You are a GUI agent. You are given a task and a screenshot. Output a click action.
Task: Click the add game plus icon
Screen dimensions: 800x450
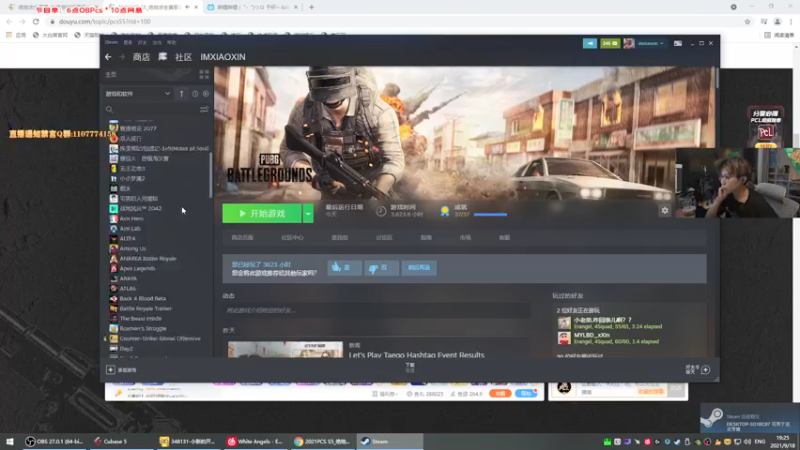(110, 370)
